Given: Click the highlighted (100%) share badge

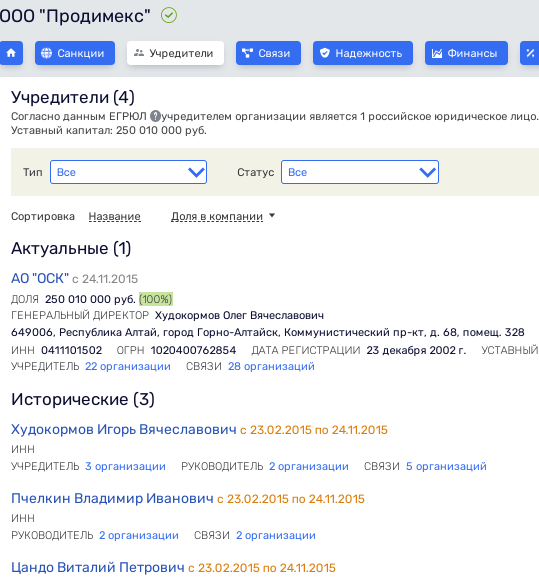Looking at the screenshot, I should coord(156,299).
